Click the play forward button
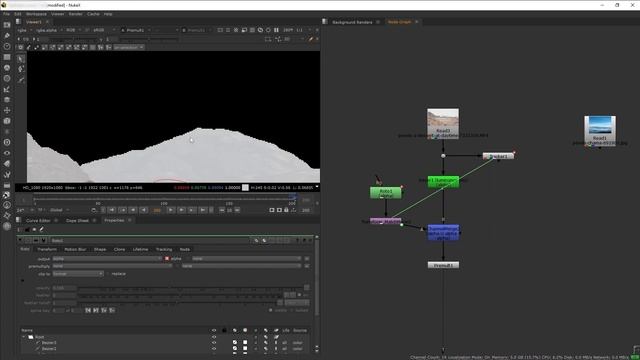Screen dimensions: 640x360 click(171, 210)
